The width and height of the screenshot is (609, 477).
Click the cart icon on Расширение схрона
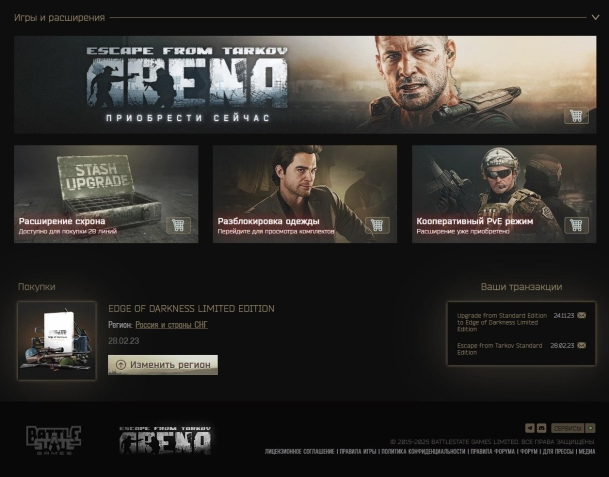[178, 225]
